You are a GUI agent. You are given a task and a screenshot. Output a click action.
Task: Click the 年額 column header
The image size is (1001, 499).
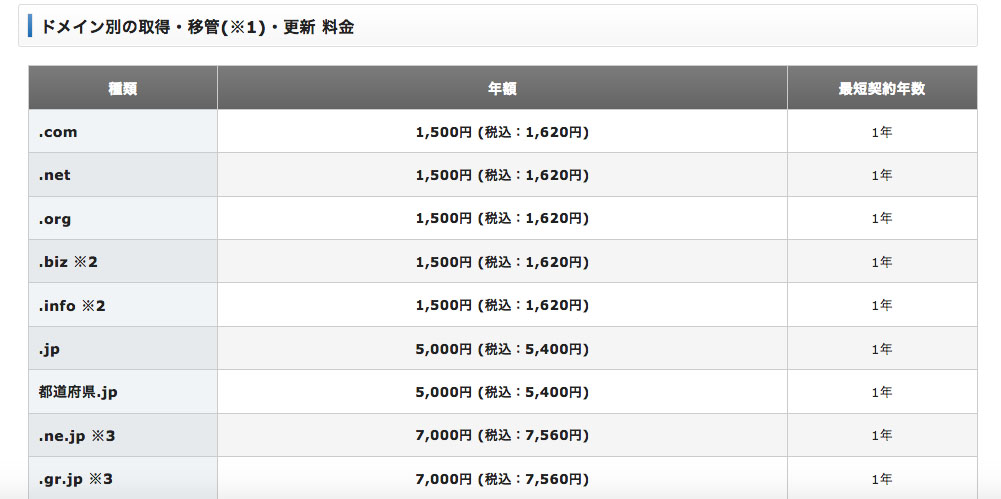[502, 88]
